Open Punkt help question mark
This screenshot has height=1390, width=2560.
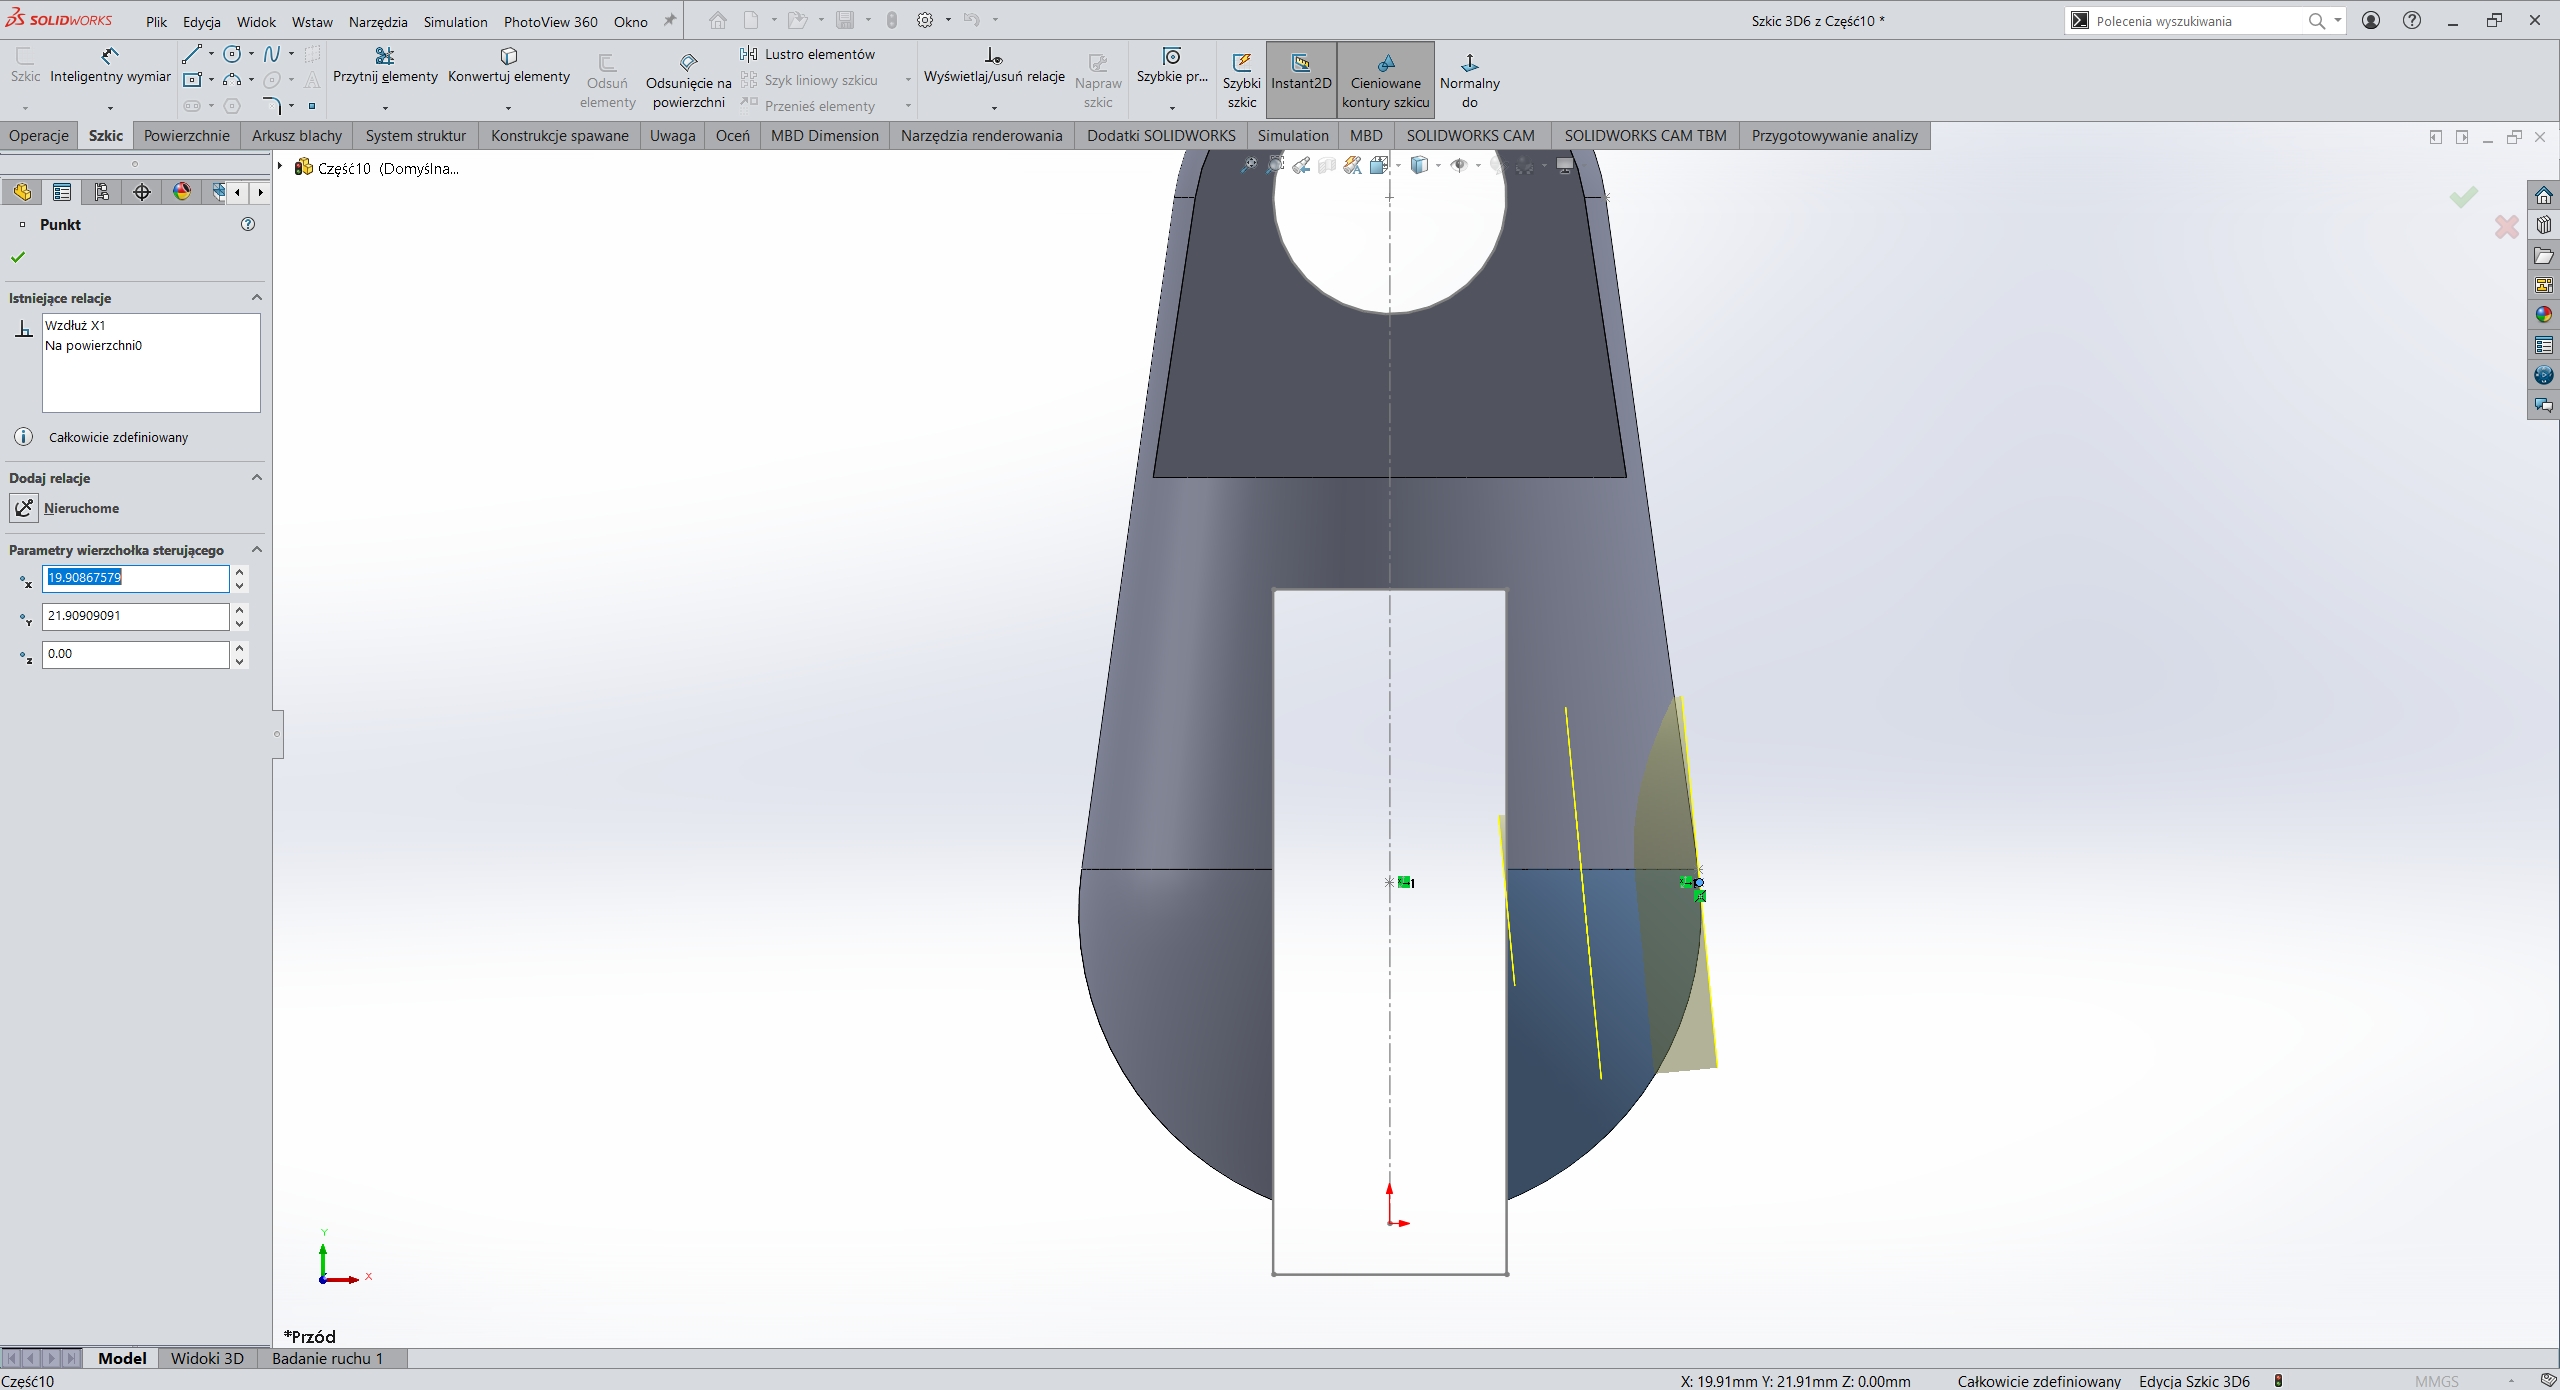(x=248, y=224)
